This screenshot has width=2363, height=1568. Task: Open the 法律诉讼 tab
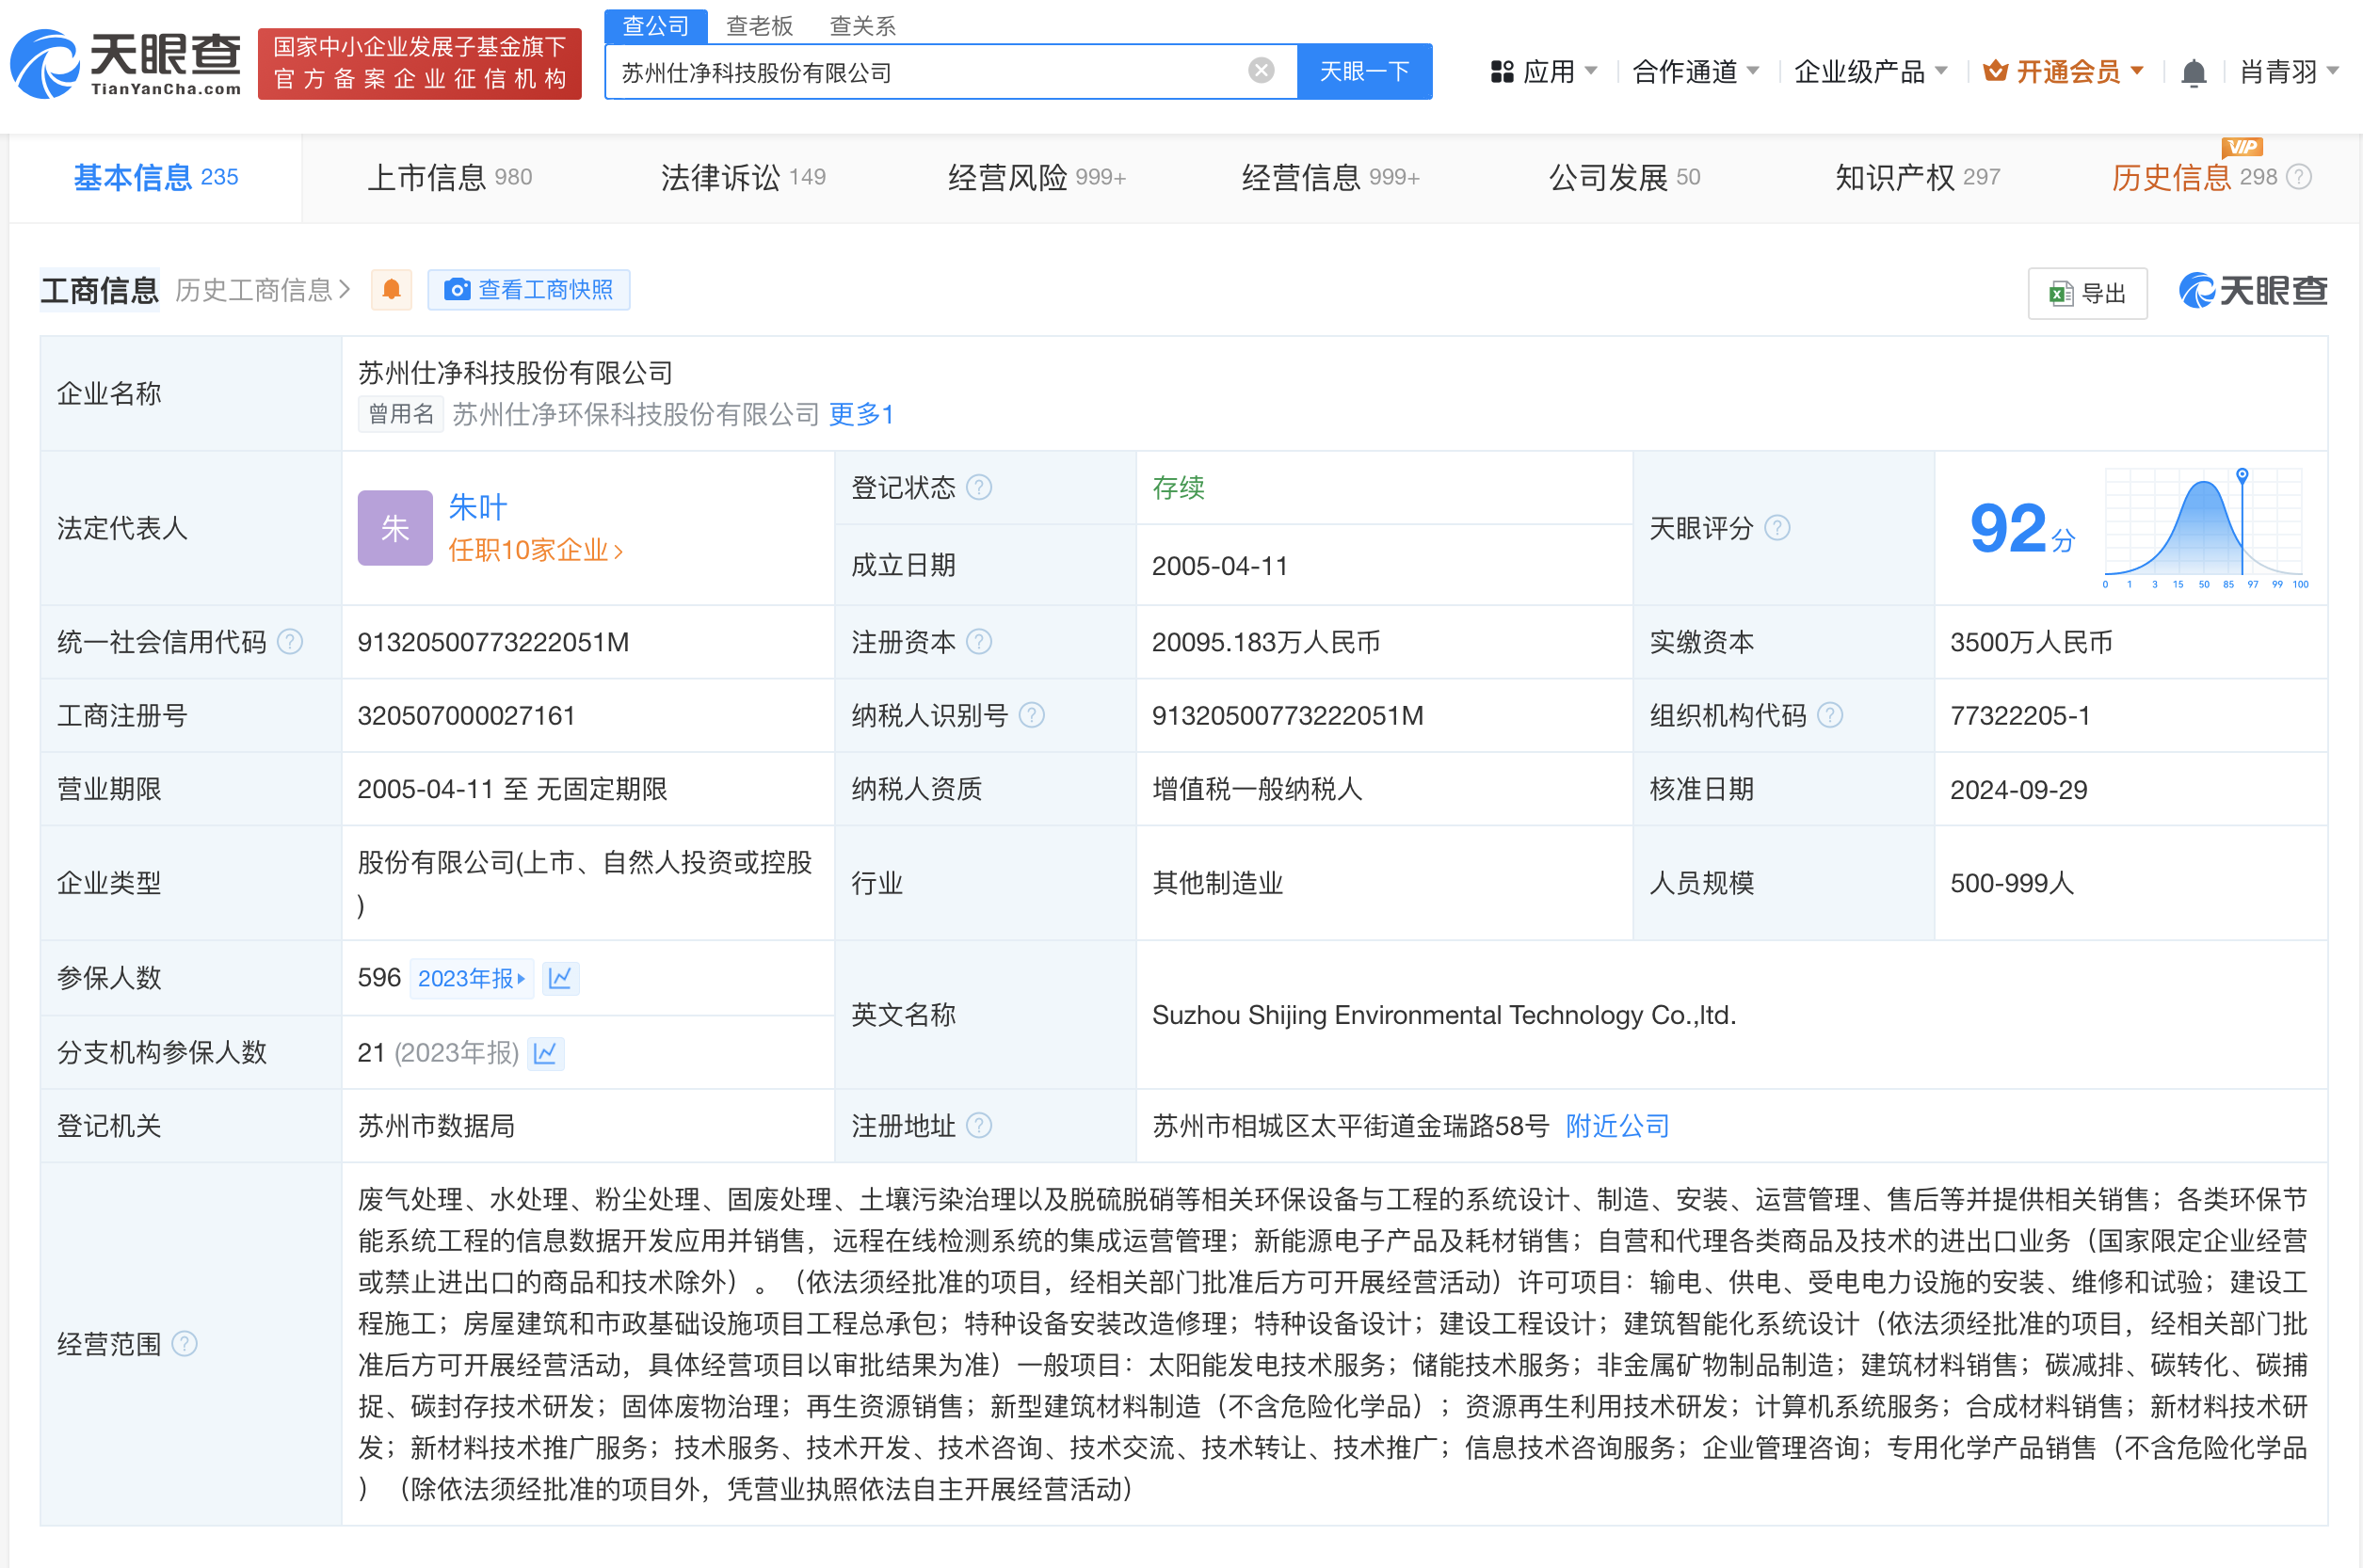click(x=743, y=177)
